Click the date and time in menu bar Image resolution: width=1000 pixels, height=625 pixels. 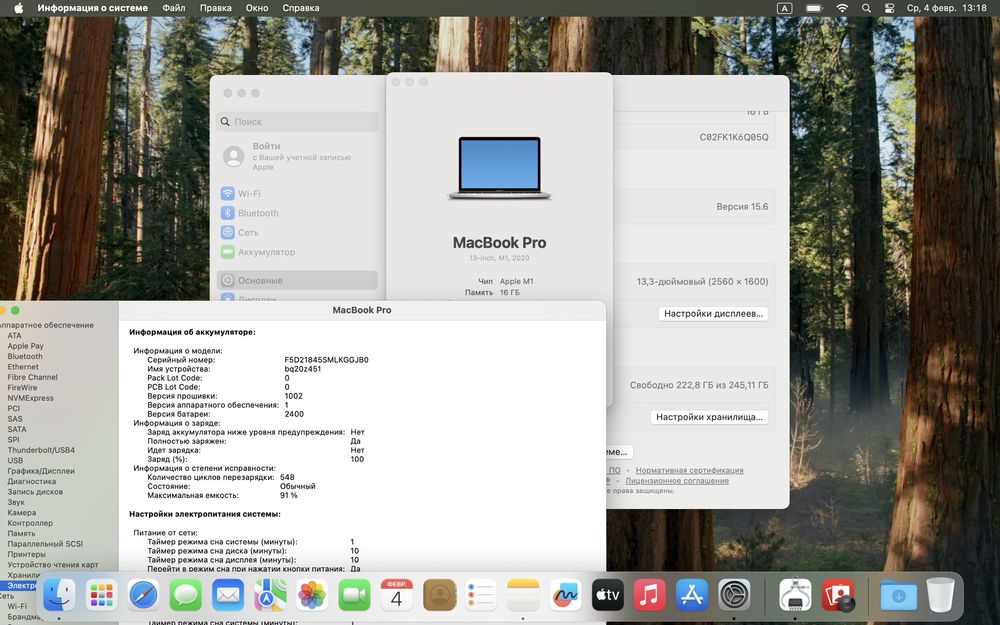pos(946,8)
